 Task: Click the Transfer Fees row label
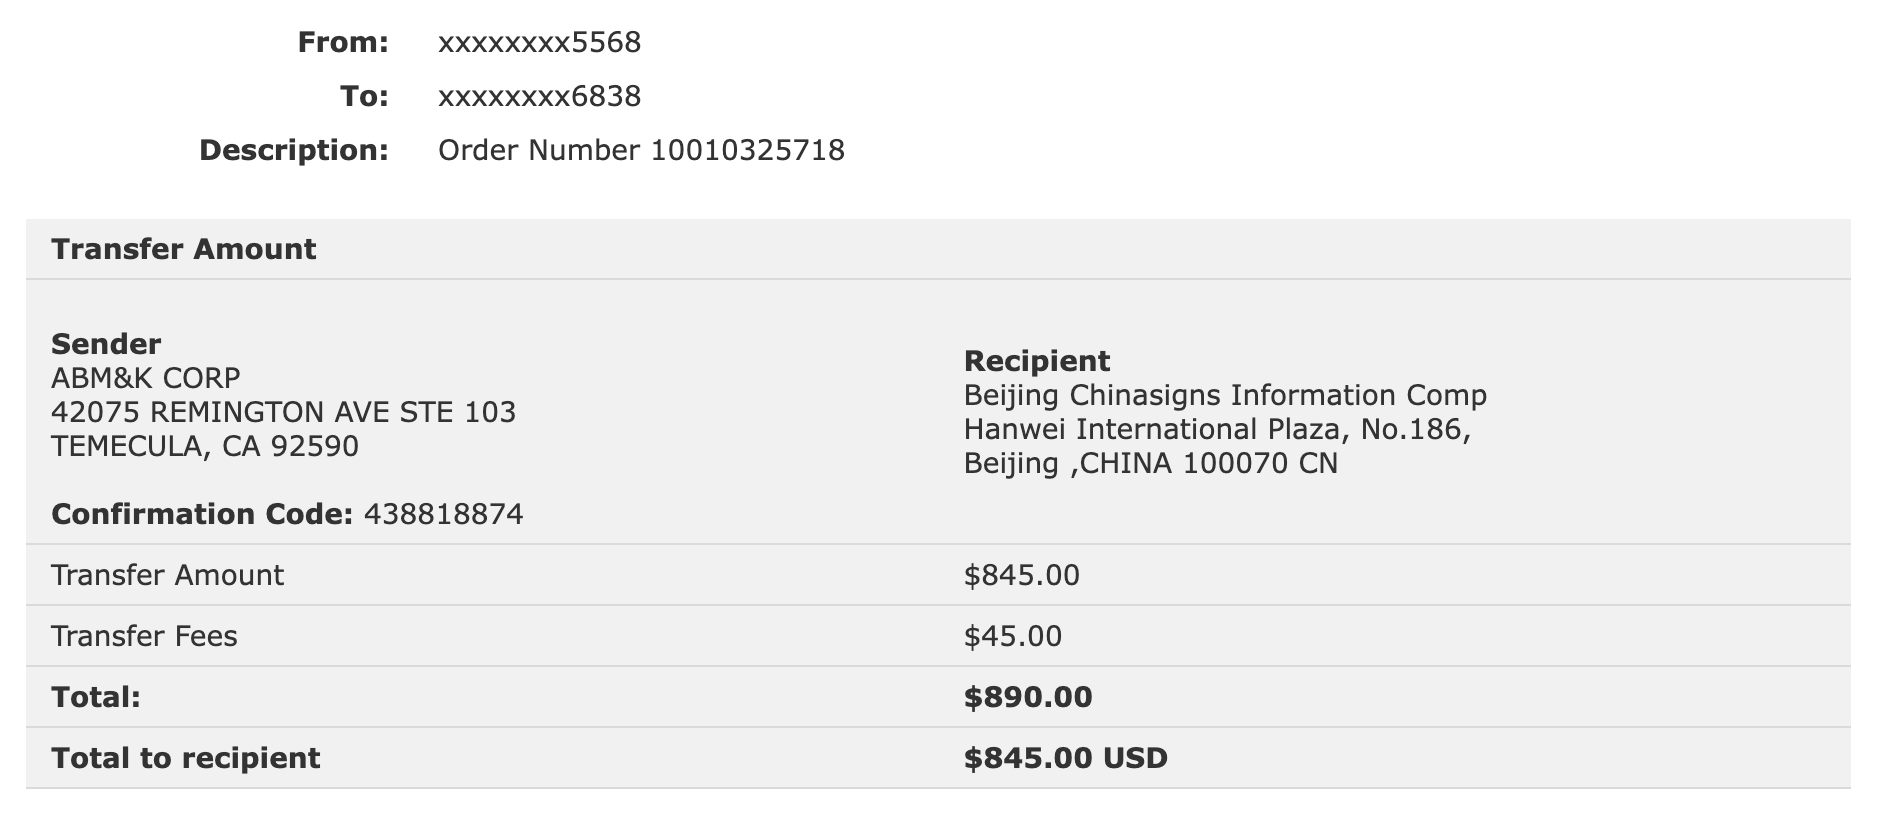[145, 636]
